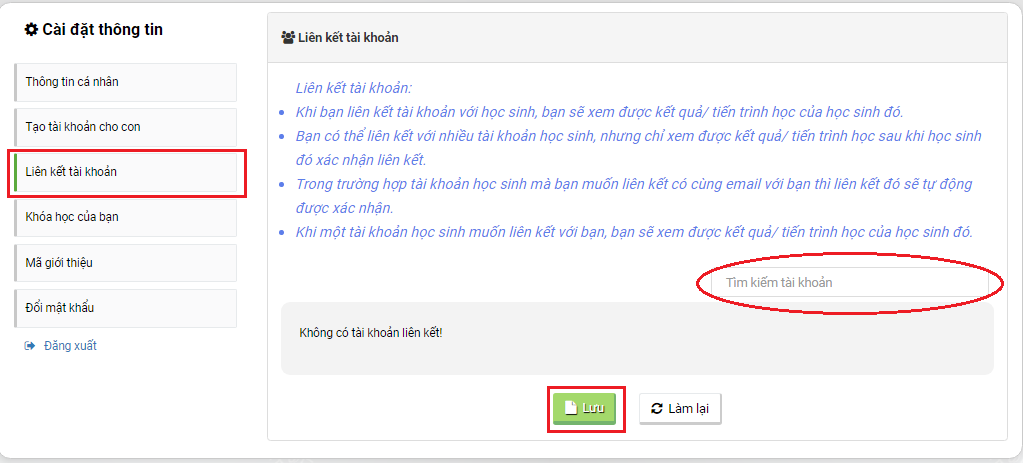Click the users icon in the panel header
1023x463 pixels.
287,37
